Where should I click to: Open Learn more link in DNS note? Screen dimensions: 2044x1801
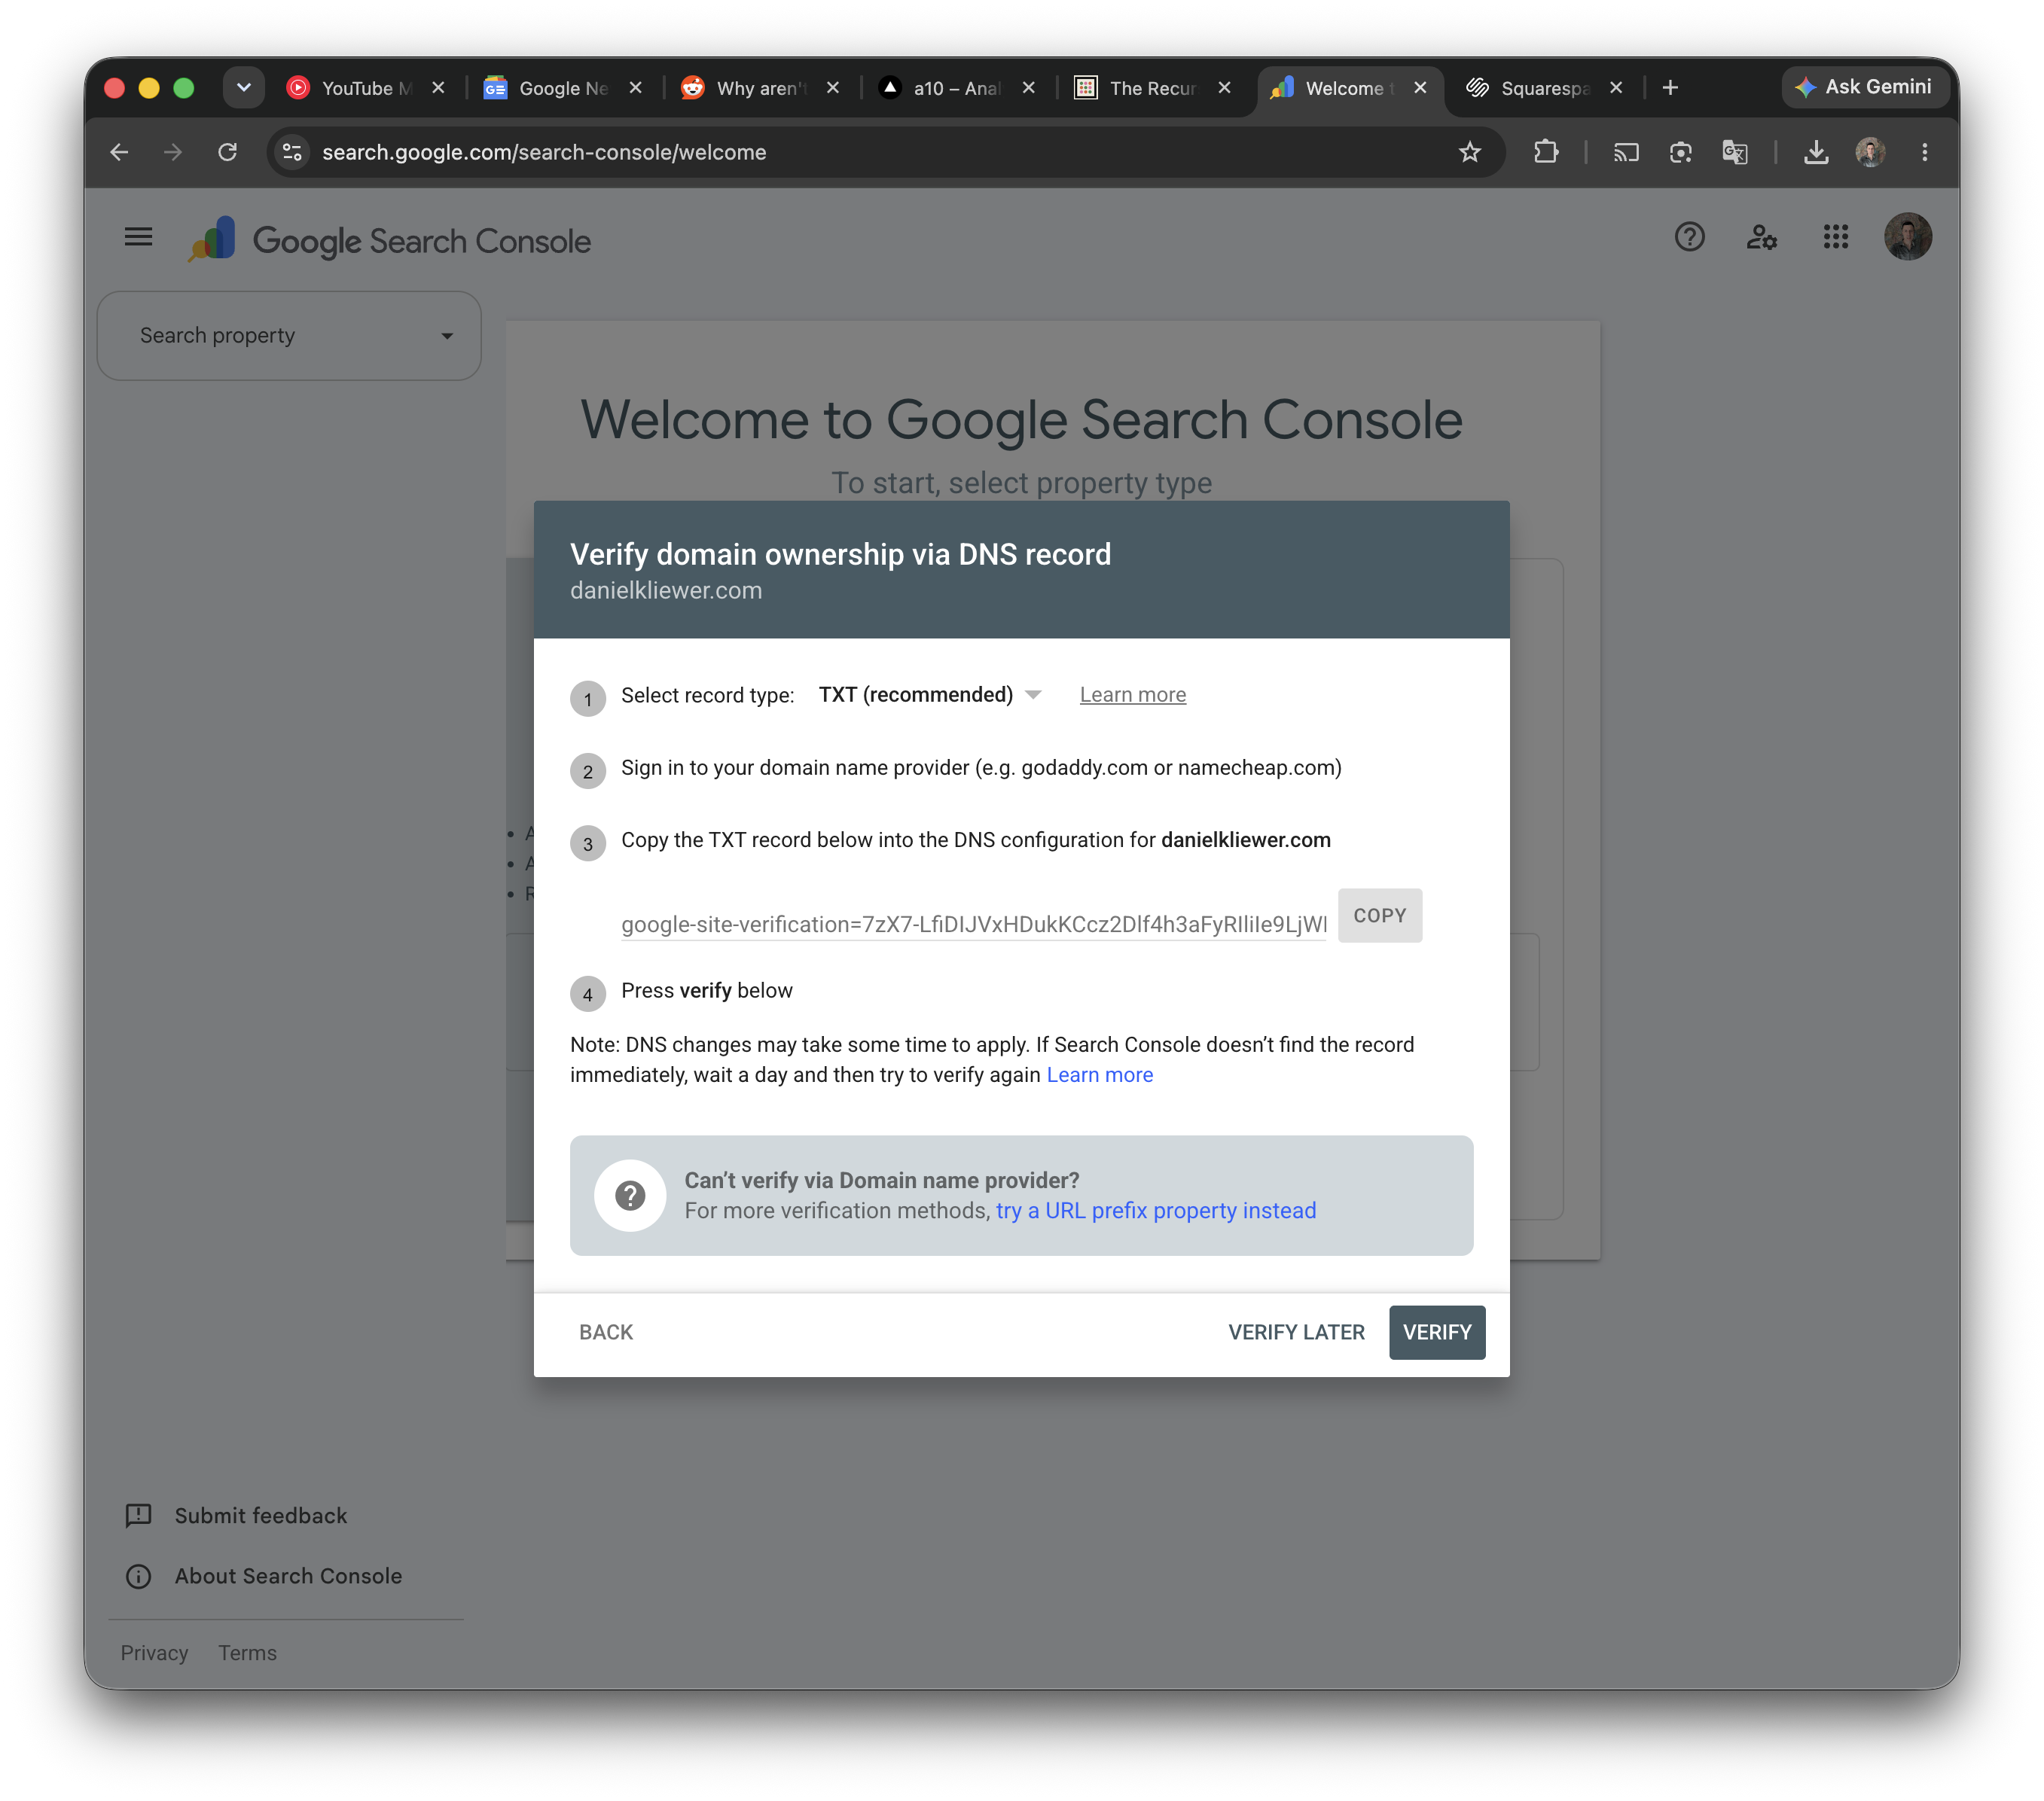[x=1099, y=1074]
